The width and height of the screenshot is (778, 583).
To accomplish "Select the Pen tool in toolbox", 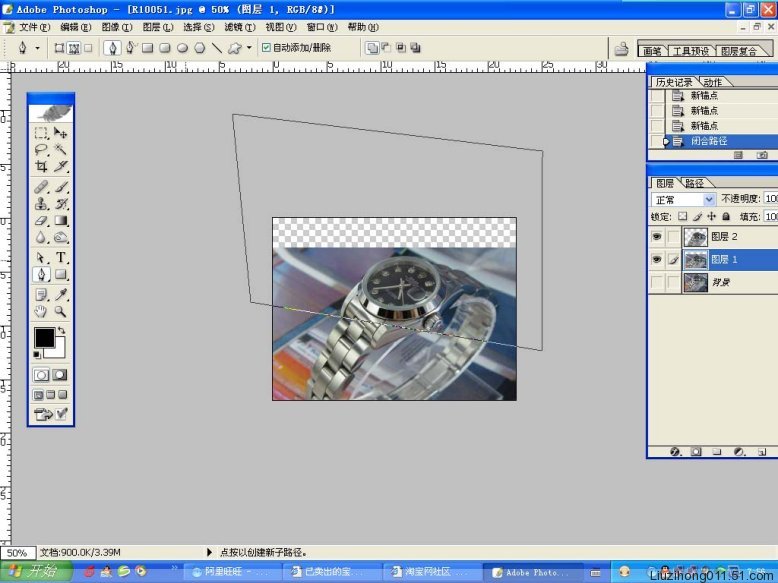I will pos(41,274).
